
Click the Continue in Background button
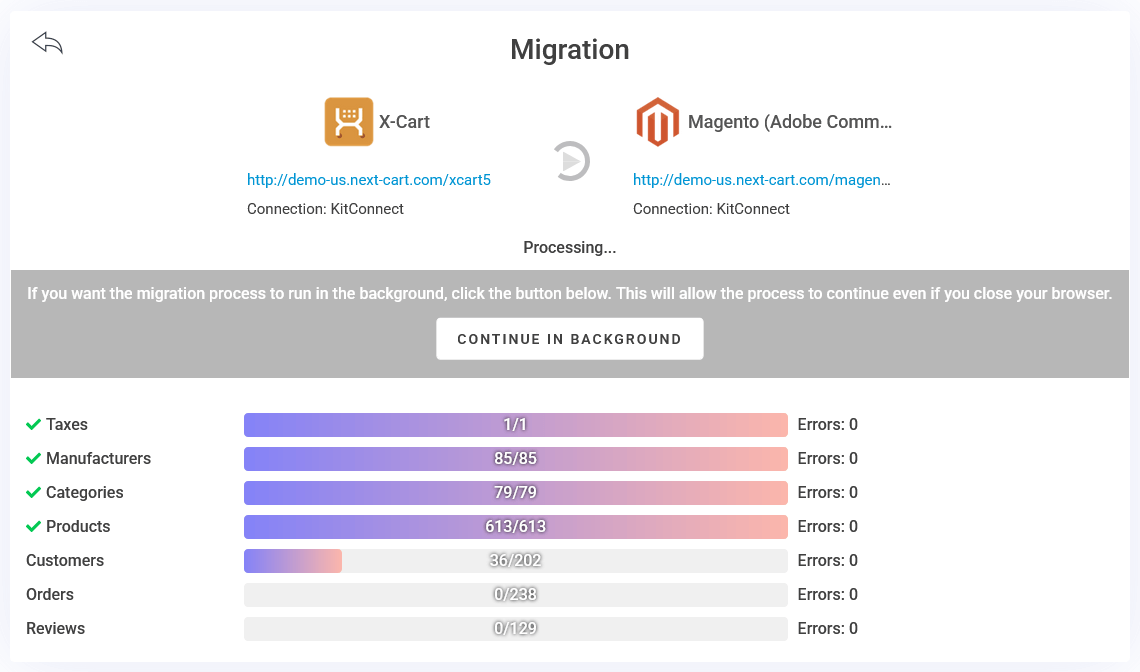pyautogui.click(x=569, y=339)
